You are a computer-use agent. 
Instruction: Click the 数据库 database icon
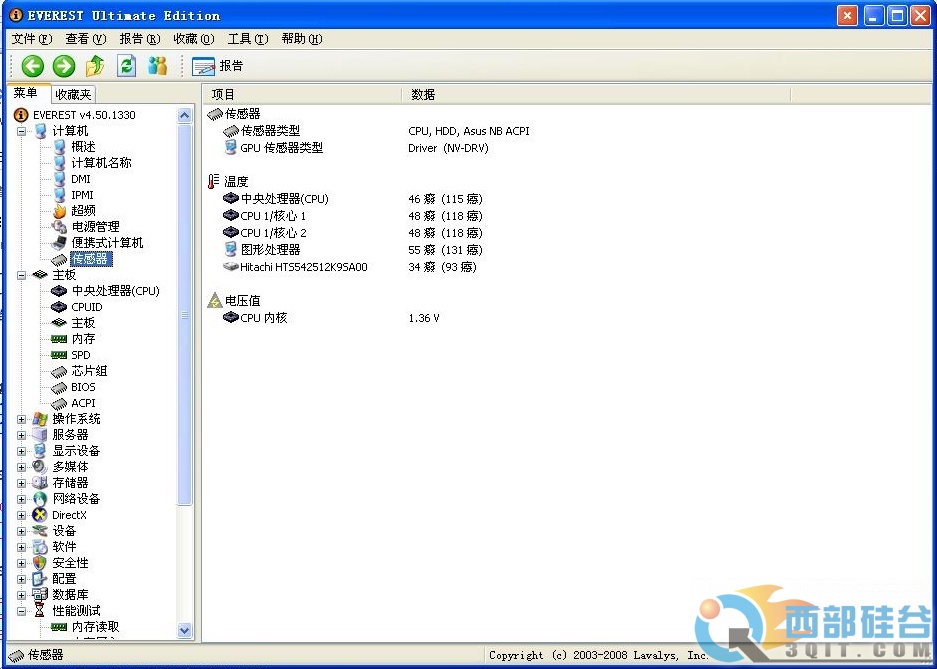[x=40, y=595]
